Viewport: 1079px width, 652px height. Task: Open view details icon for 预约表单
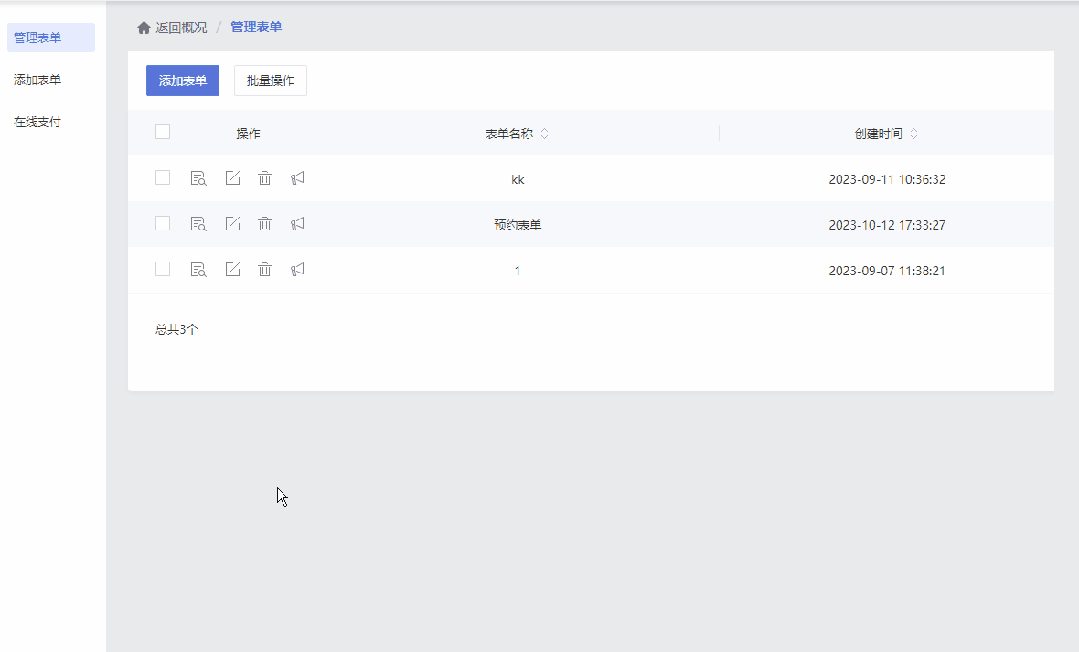(198, 224)
